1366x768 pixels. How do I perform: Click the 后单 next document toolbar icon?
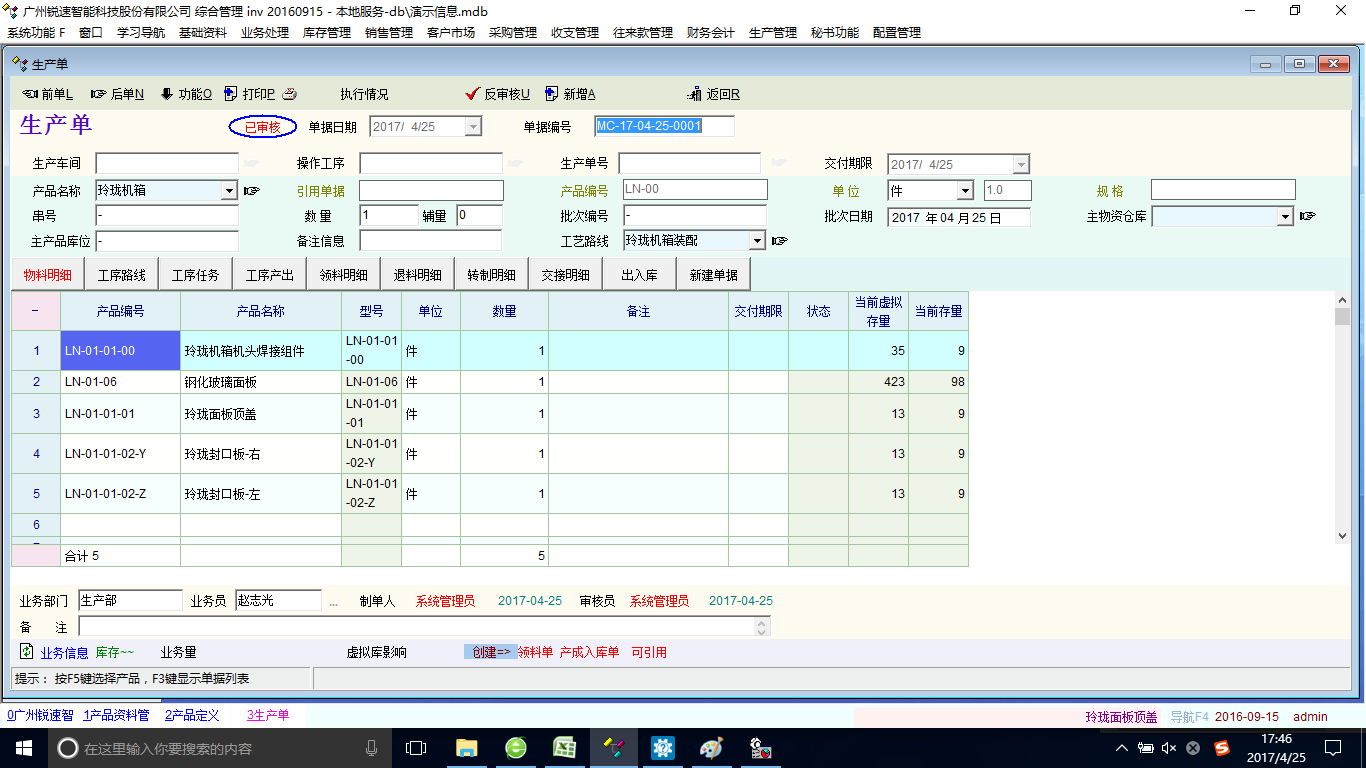pos(99,94)
